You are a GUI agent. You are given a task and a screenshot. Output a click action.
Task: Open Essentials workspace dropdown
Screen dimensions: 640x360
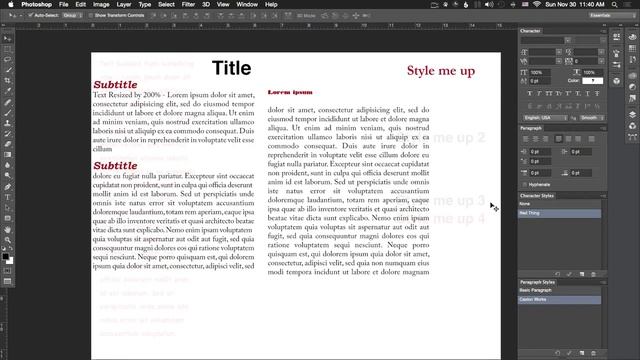tap(612, 16)
